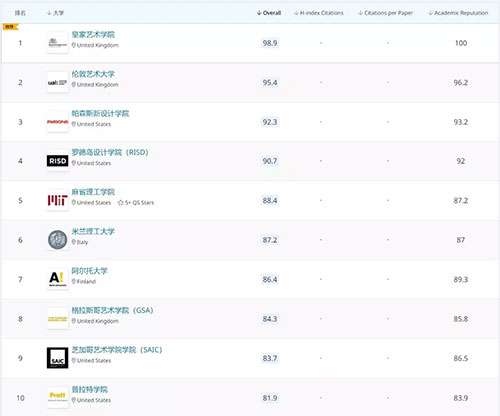The image size is (500, 416).
Task: Sort by Citations per Paper header
Action: pyautogui.click(x=385, y=13)
